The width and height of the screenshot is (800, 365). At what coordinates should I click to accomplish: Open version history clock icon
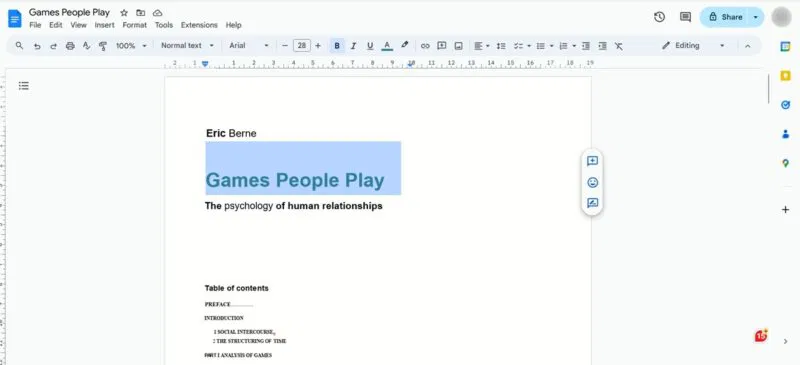coord(659,17)
